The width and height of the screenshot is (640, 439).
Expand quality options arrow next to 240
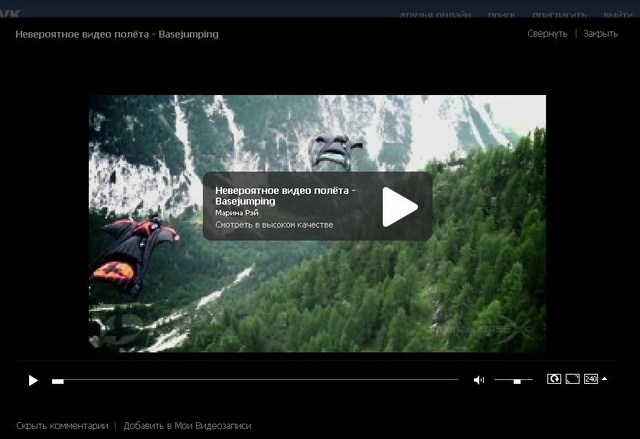(x=604, y=379)
